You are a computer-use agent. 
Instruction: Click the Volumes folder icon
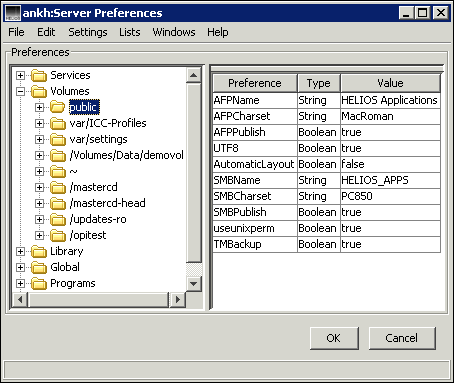pos(39,91)
